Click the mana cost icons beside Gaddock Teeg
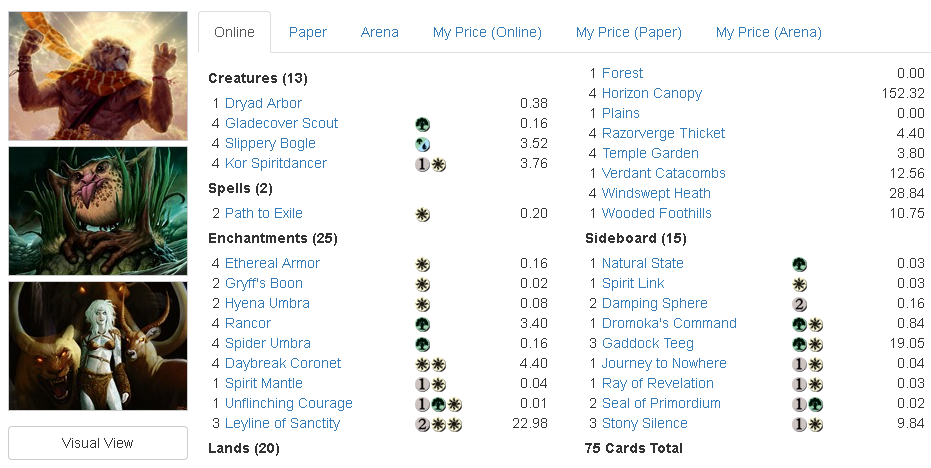 point(807,344)
